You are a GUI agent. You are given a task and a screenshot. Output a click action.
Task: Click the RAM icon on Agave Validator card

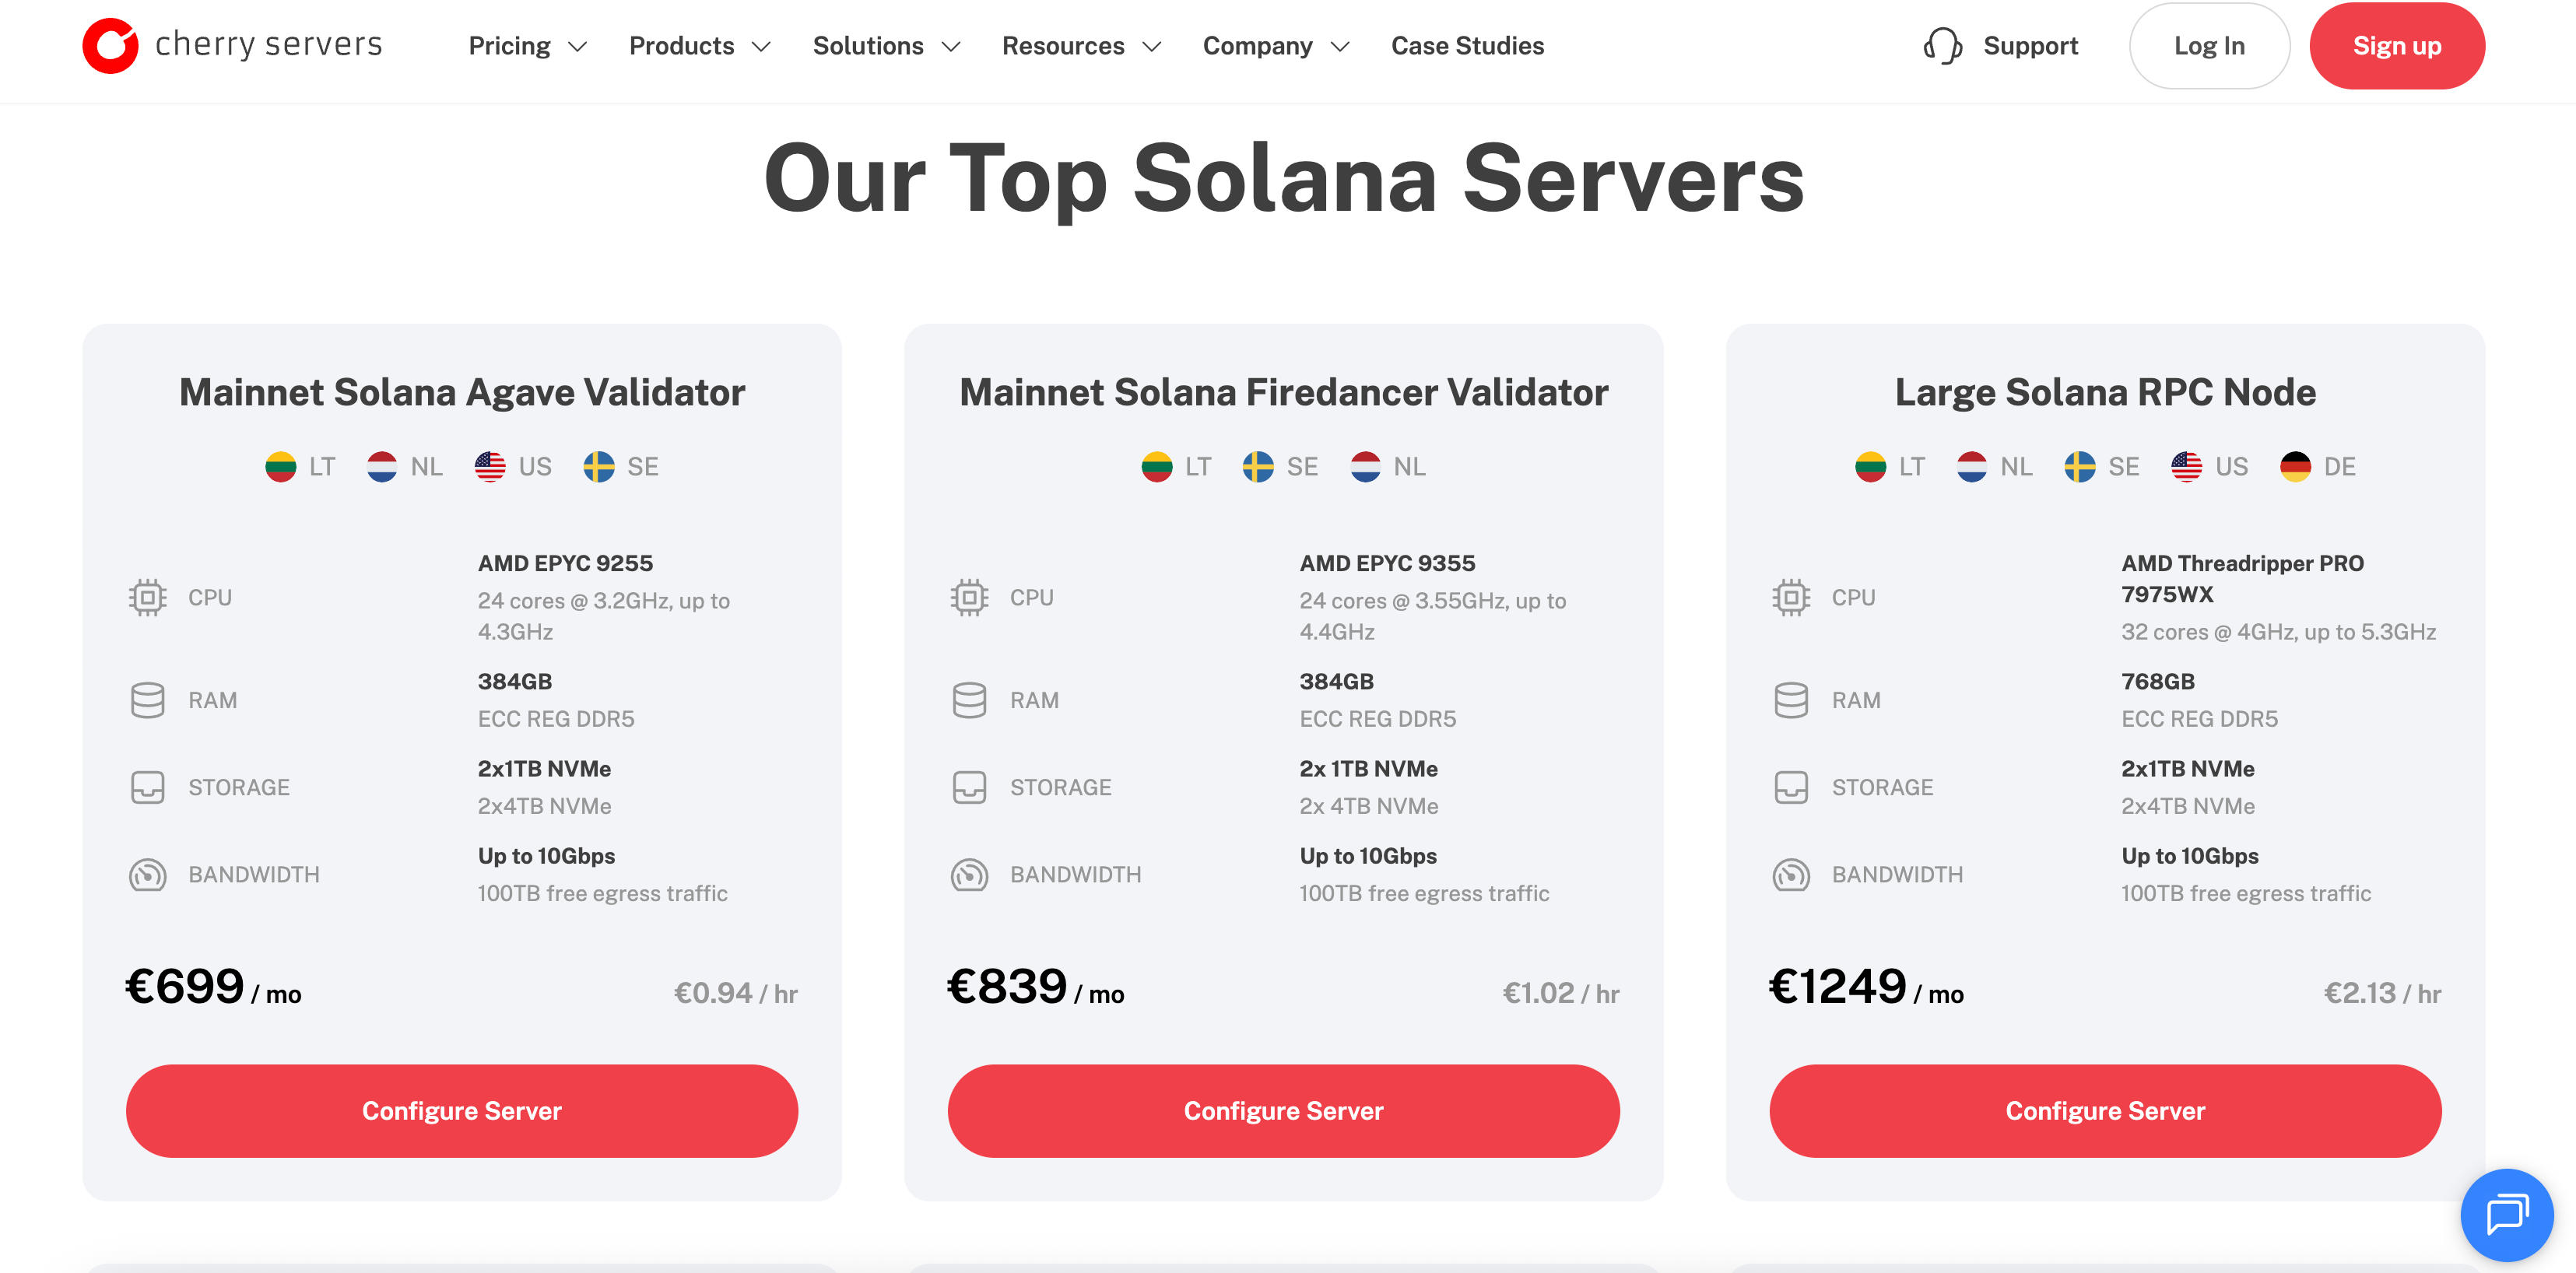[x=148, y=700]
